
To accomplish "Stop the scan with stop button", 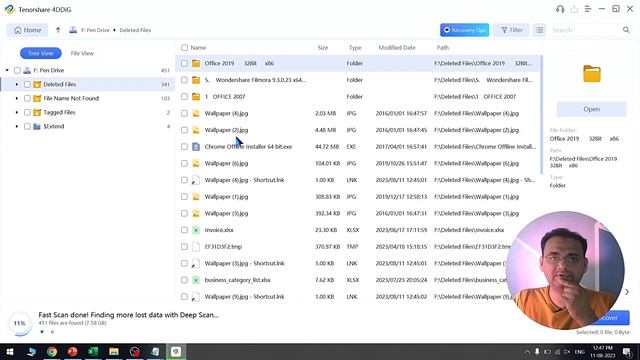I will tap(42, 332).
